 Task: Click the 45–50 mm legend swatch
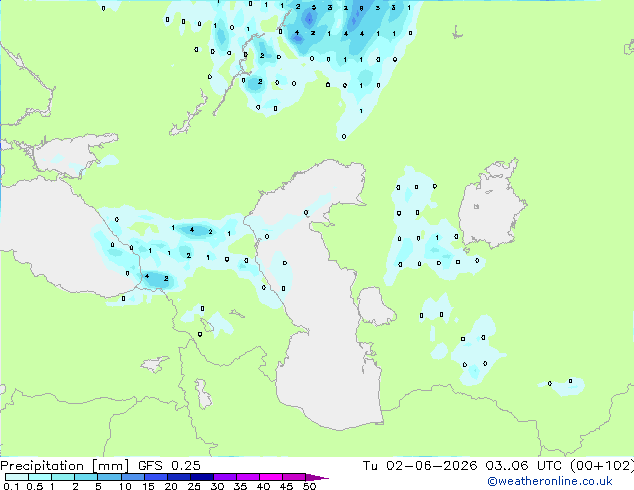294,477
